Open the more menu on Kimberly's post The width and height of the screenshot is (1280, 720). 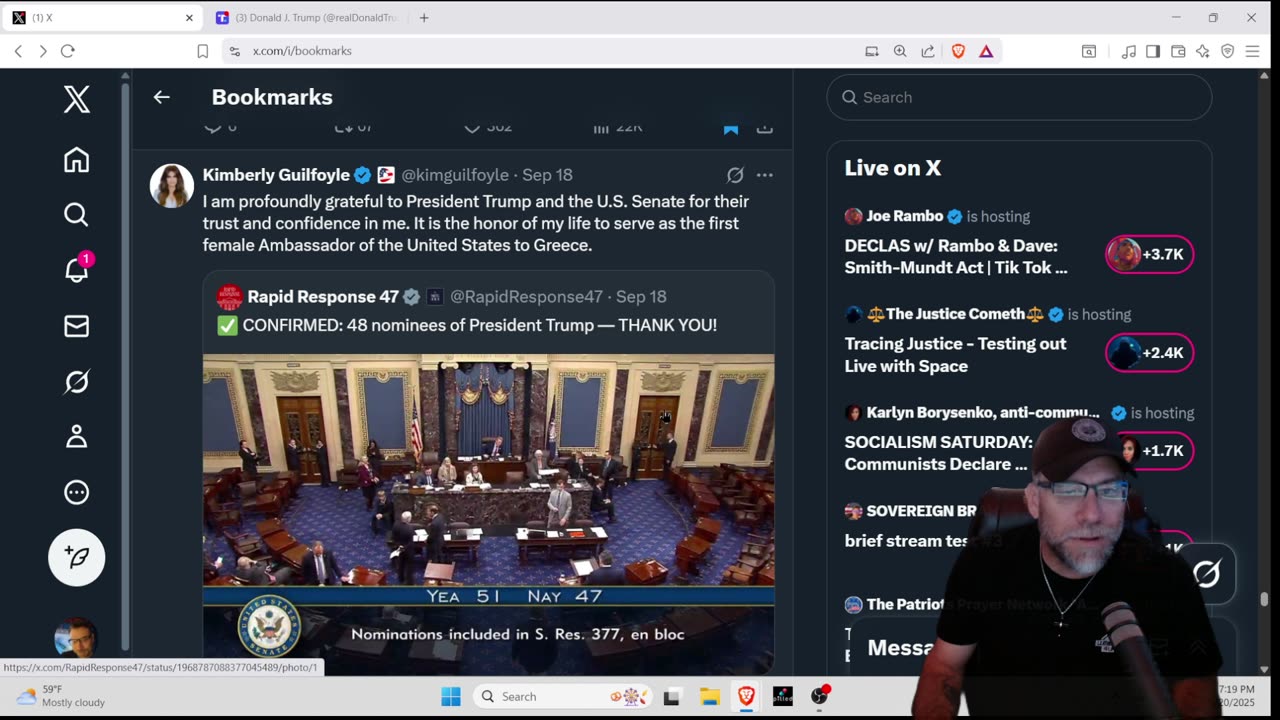coord(765,175)
